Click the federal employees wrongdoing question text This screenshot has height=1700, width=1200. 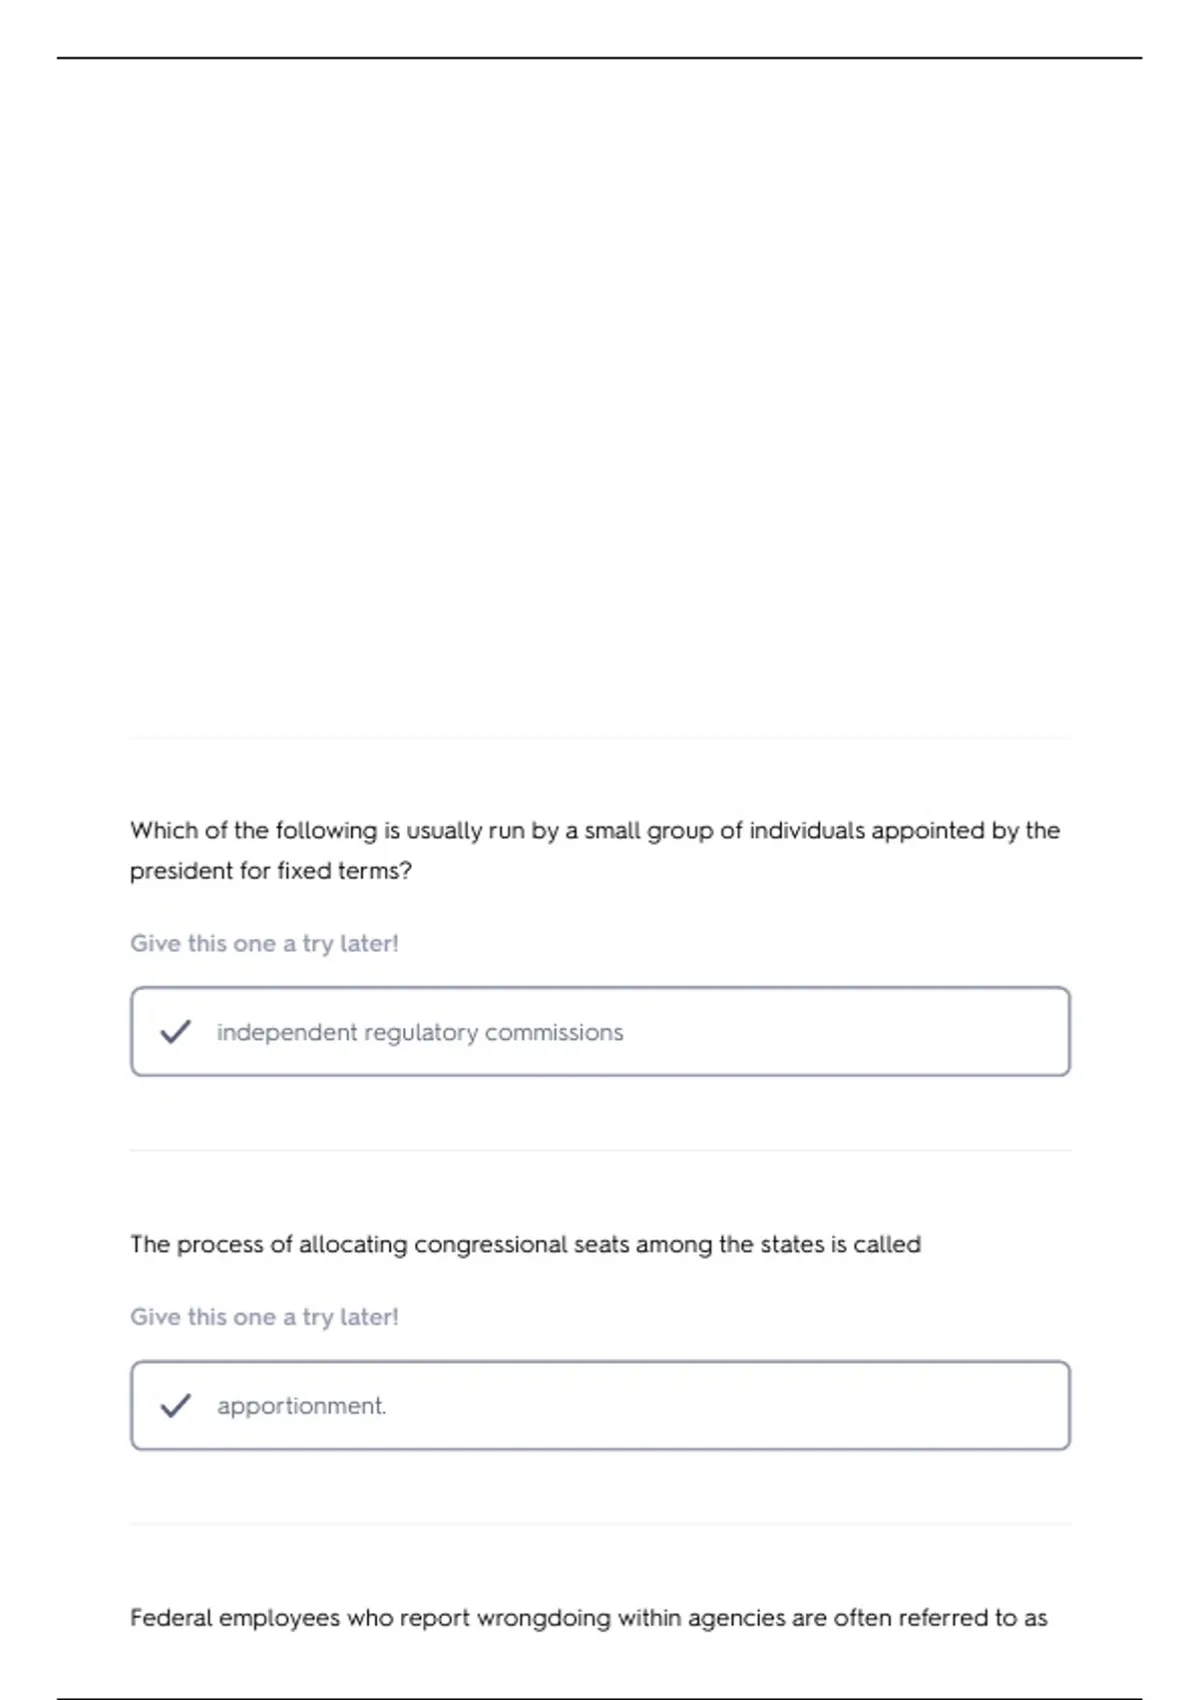[588, 1618]
